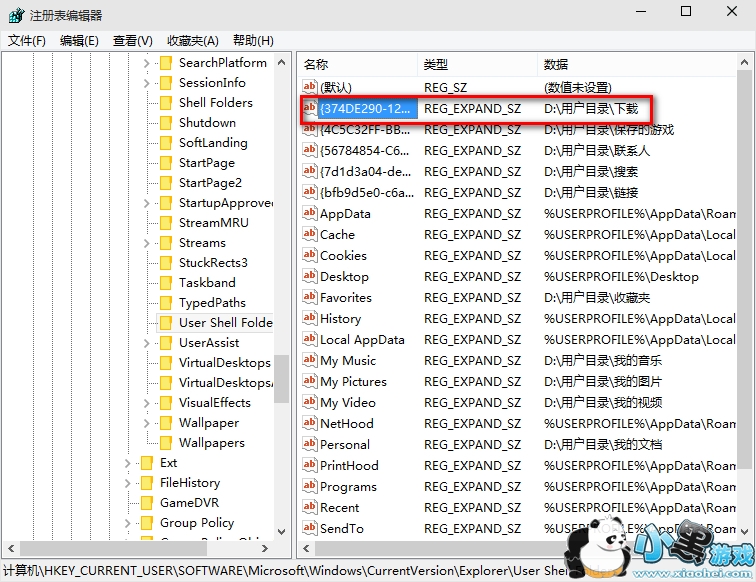Image resolution: width=756 pixels, height=582 pixels.
Task: Select the {56784854-C6... value name
Action: pos(364,151)
